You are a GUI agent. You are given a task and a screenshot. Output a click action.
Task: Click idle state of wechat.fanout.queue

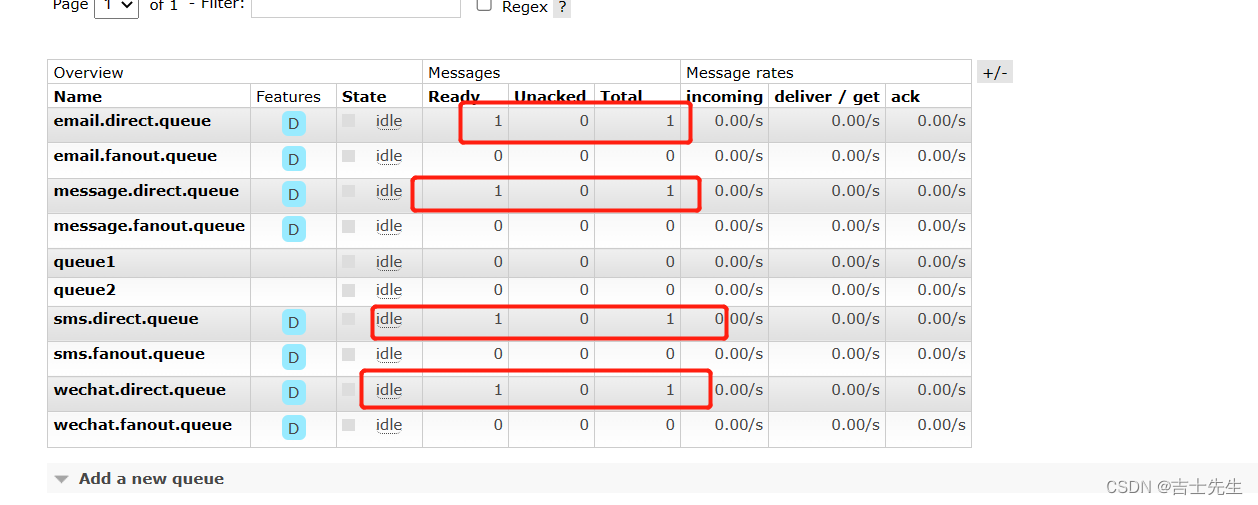pyautogui.click(x=389, y=425)
